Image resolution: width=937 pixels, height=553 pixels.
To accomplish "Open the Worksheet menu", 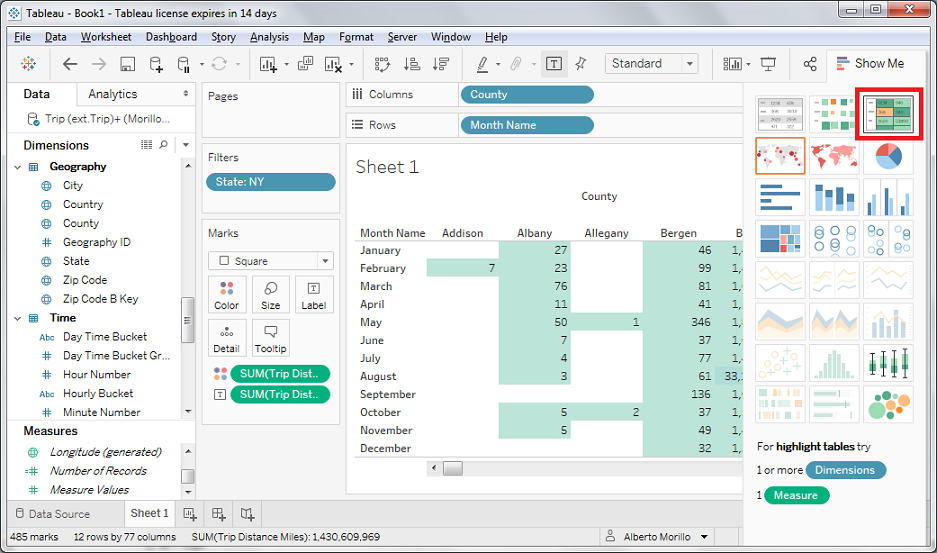I will pos(106,37).
